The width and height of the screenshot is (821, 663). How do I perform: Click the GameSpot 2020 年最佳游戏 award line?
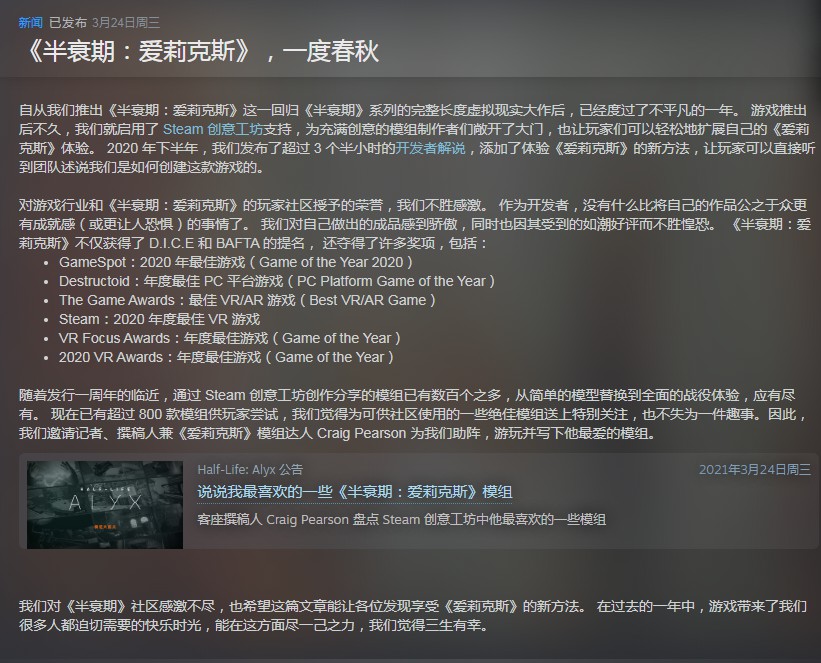click(x=236, y=262)
